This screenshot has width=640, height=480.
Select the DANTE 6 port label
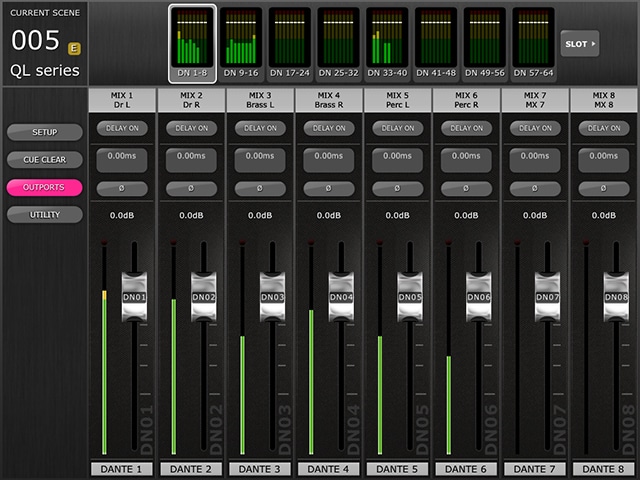(467, 469)
